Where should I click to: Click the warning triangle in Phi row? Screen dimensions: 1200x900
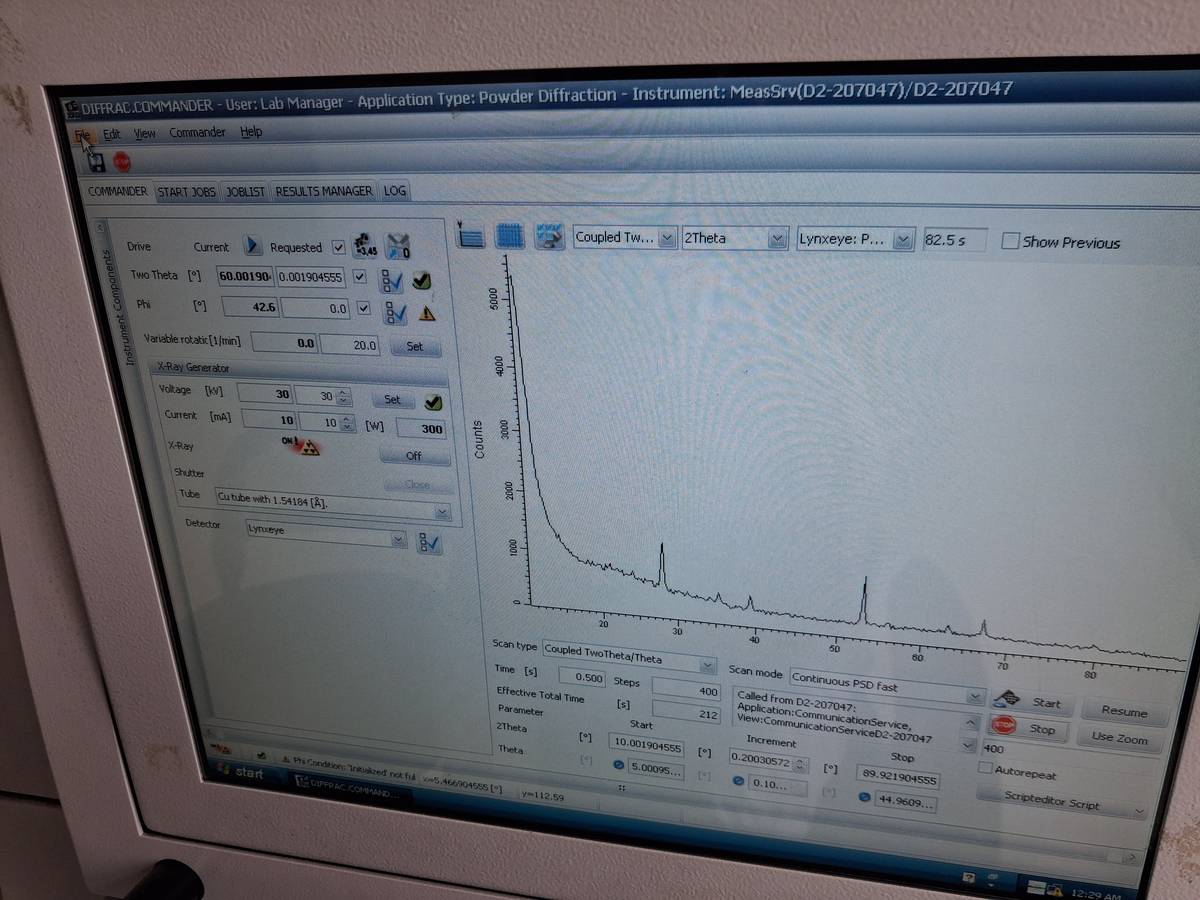click(427, 313)
